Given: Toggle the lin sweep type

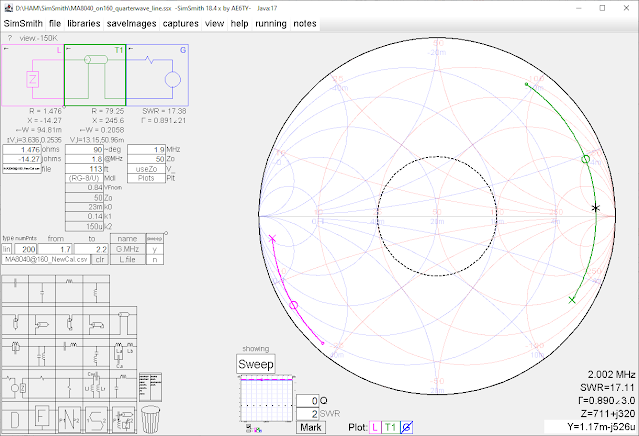Looking at the screenshot, I should pos(7,249).
